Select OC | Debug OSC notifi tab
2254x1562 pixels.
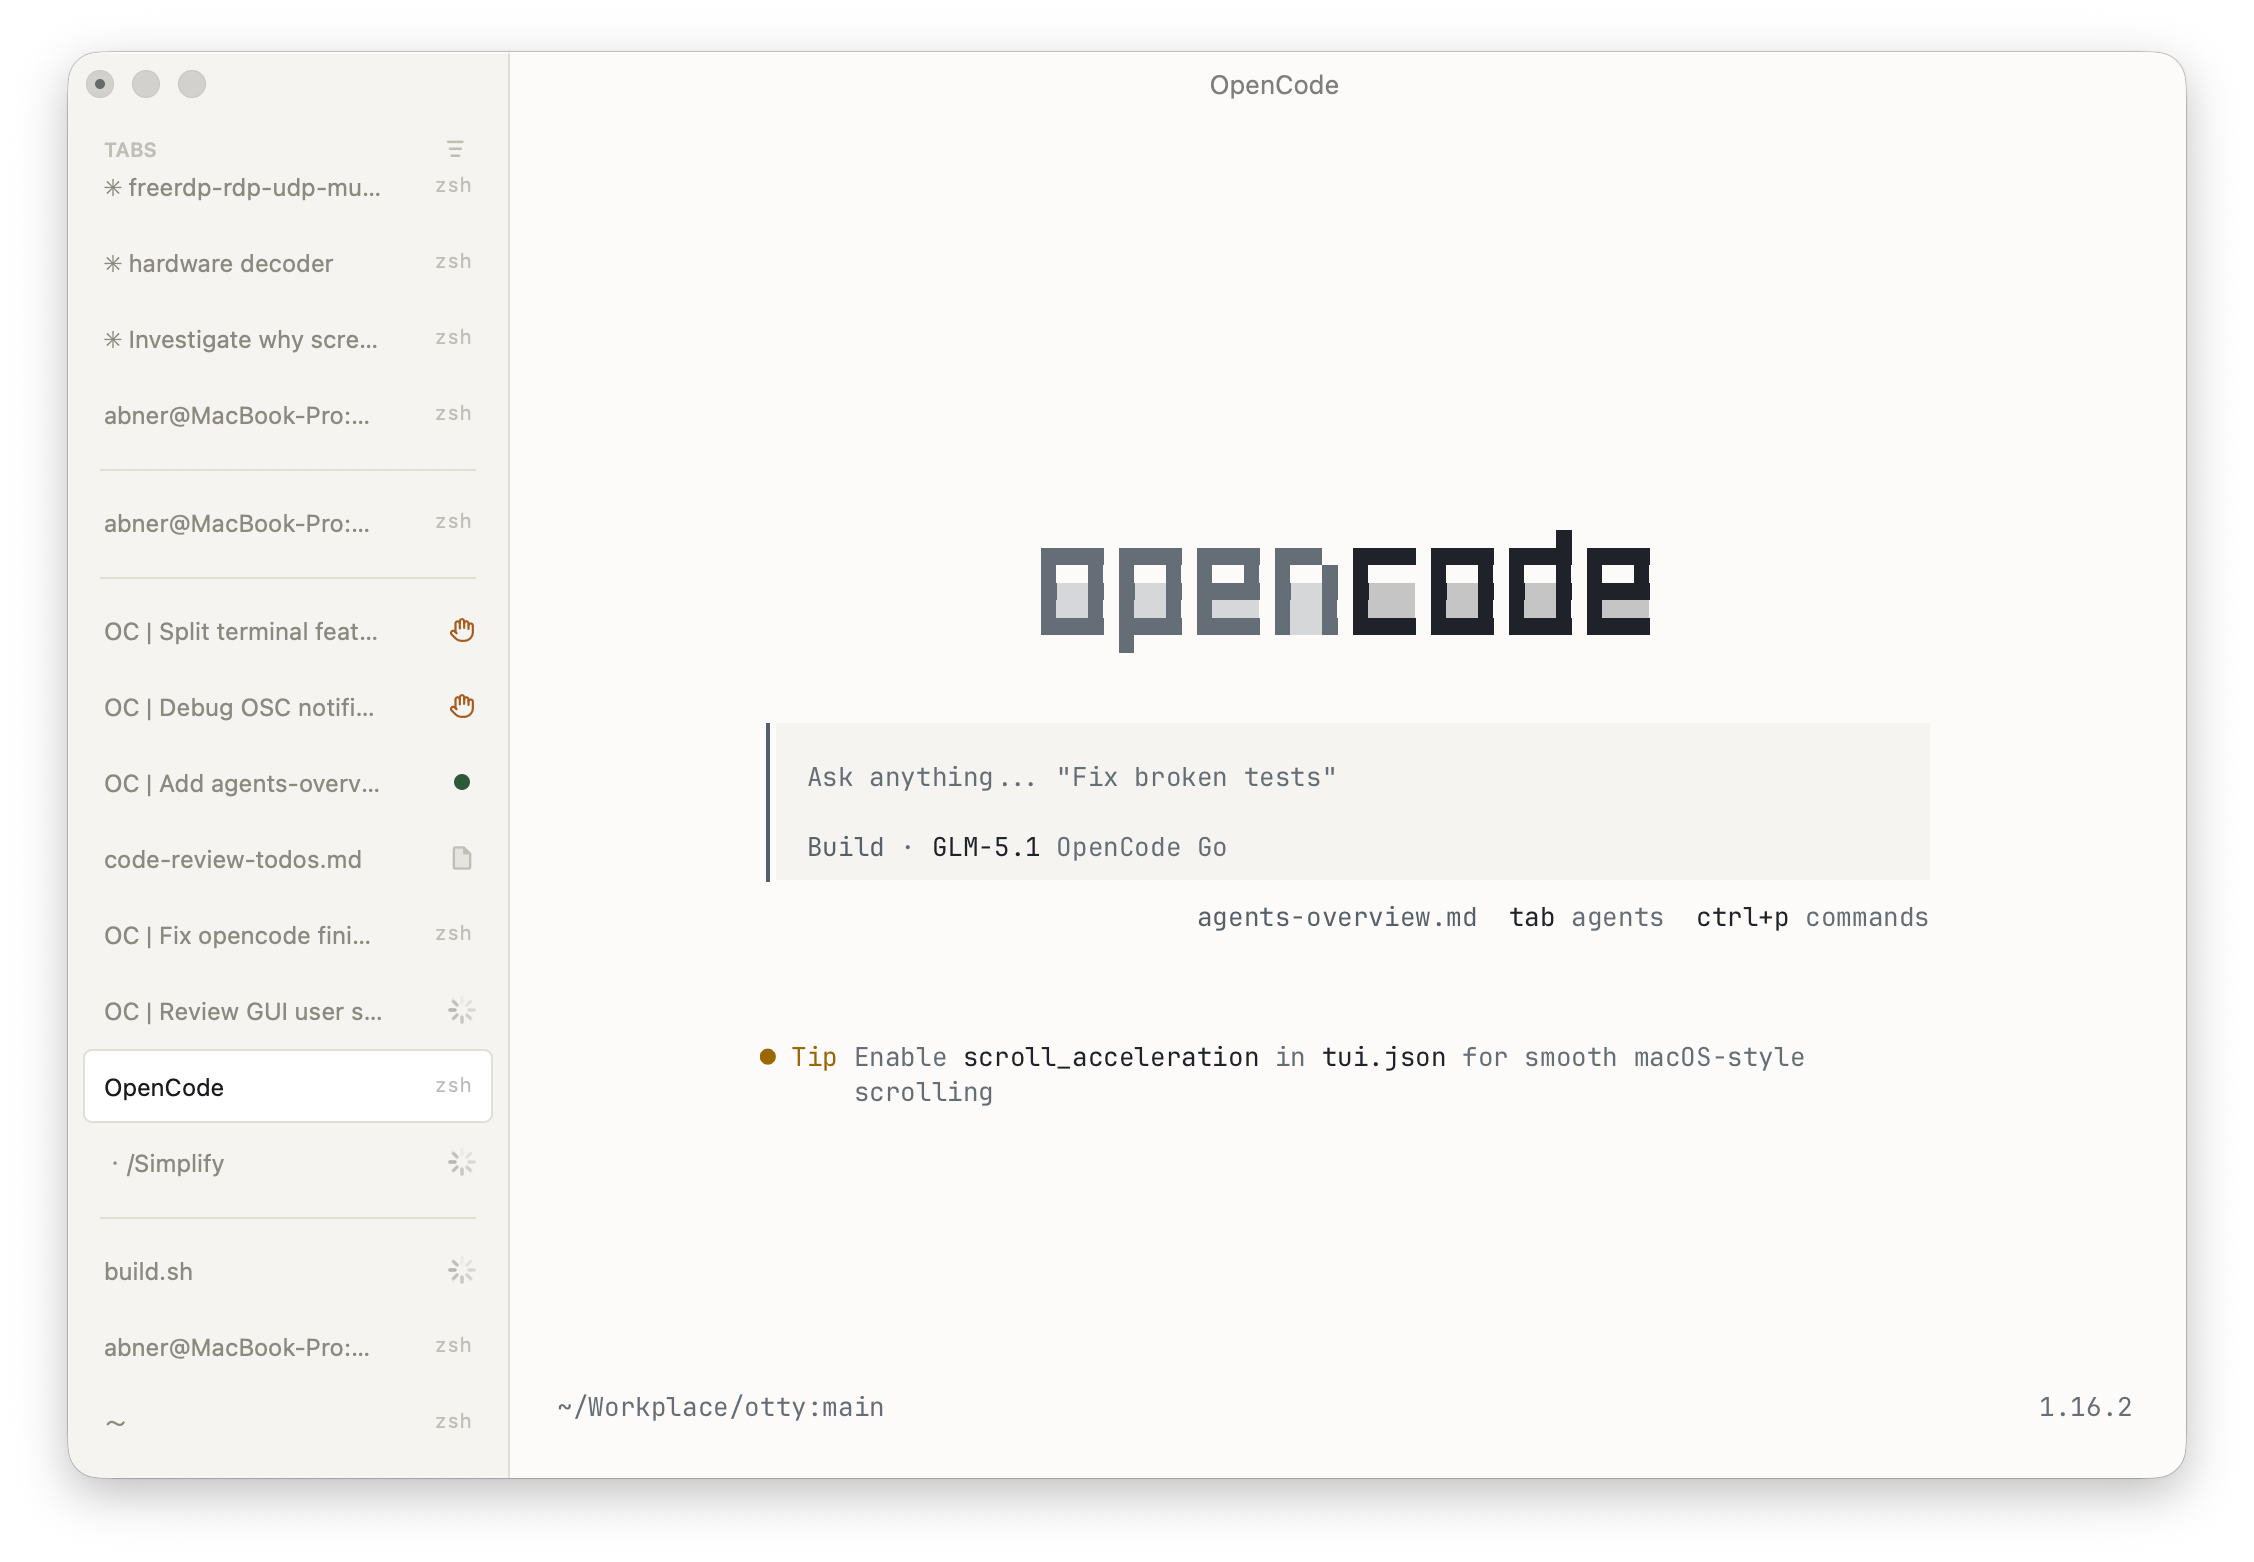[288, 707]
